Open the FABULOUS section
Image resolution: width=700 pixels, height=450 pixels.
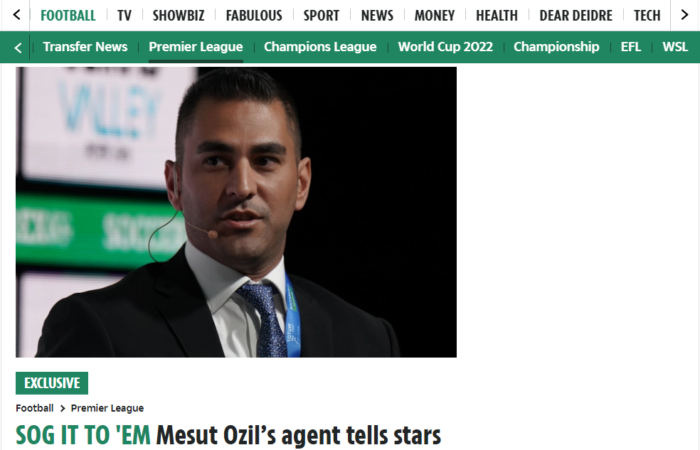pyautogui.click(x=254, y=16)
